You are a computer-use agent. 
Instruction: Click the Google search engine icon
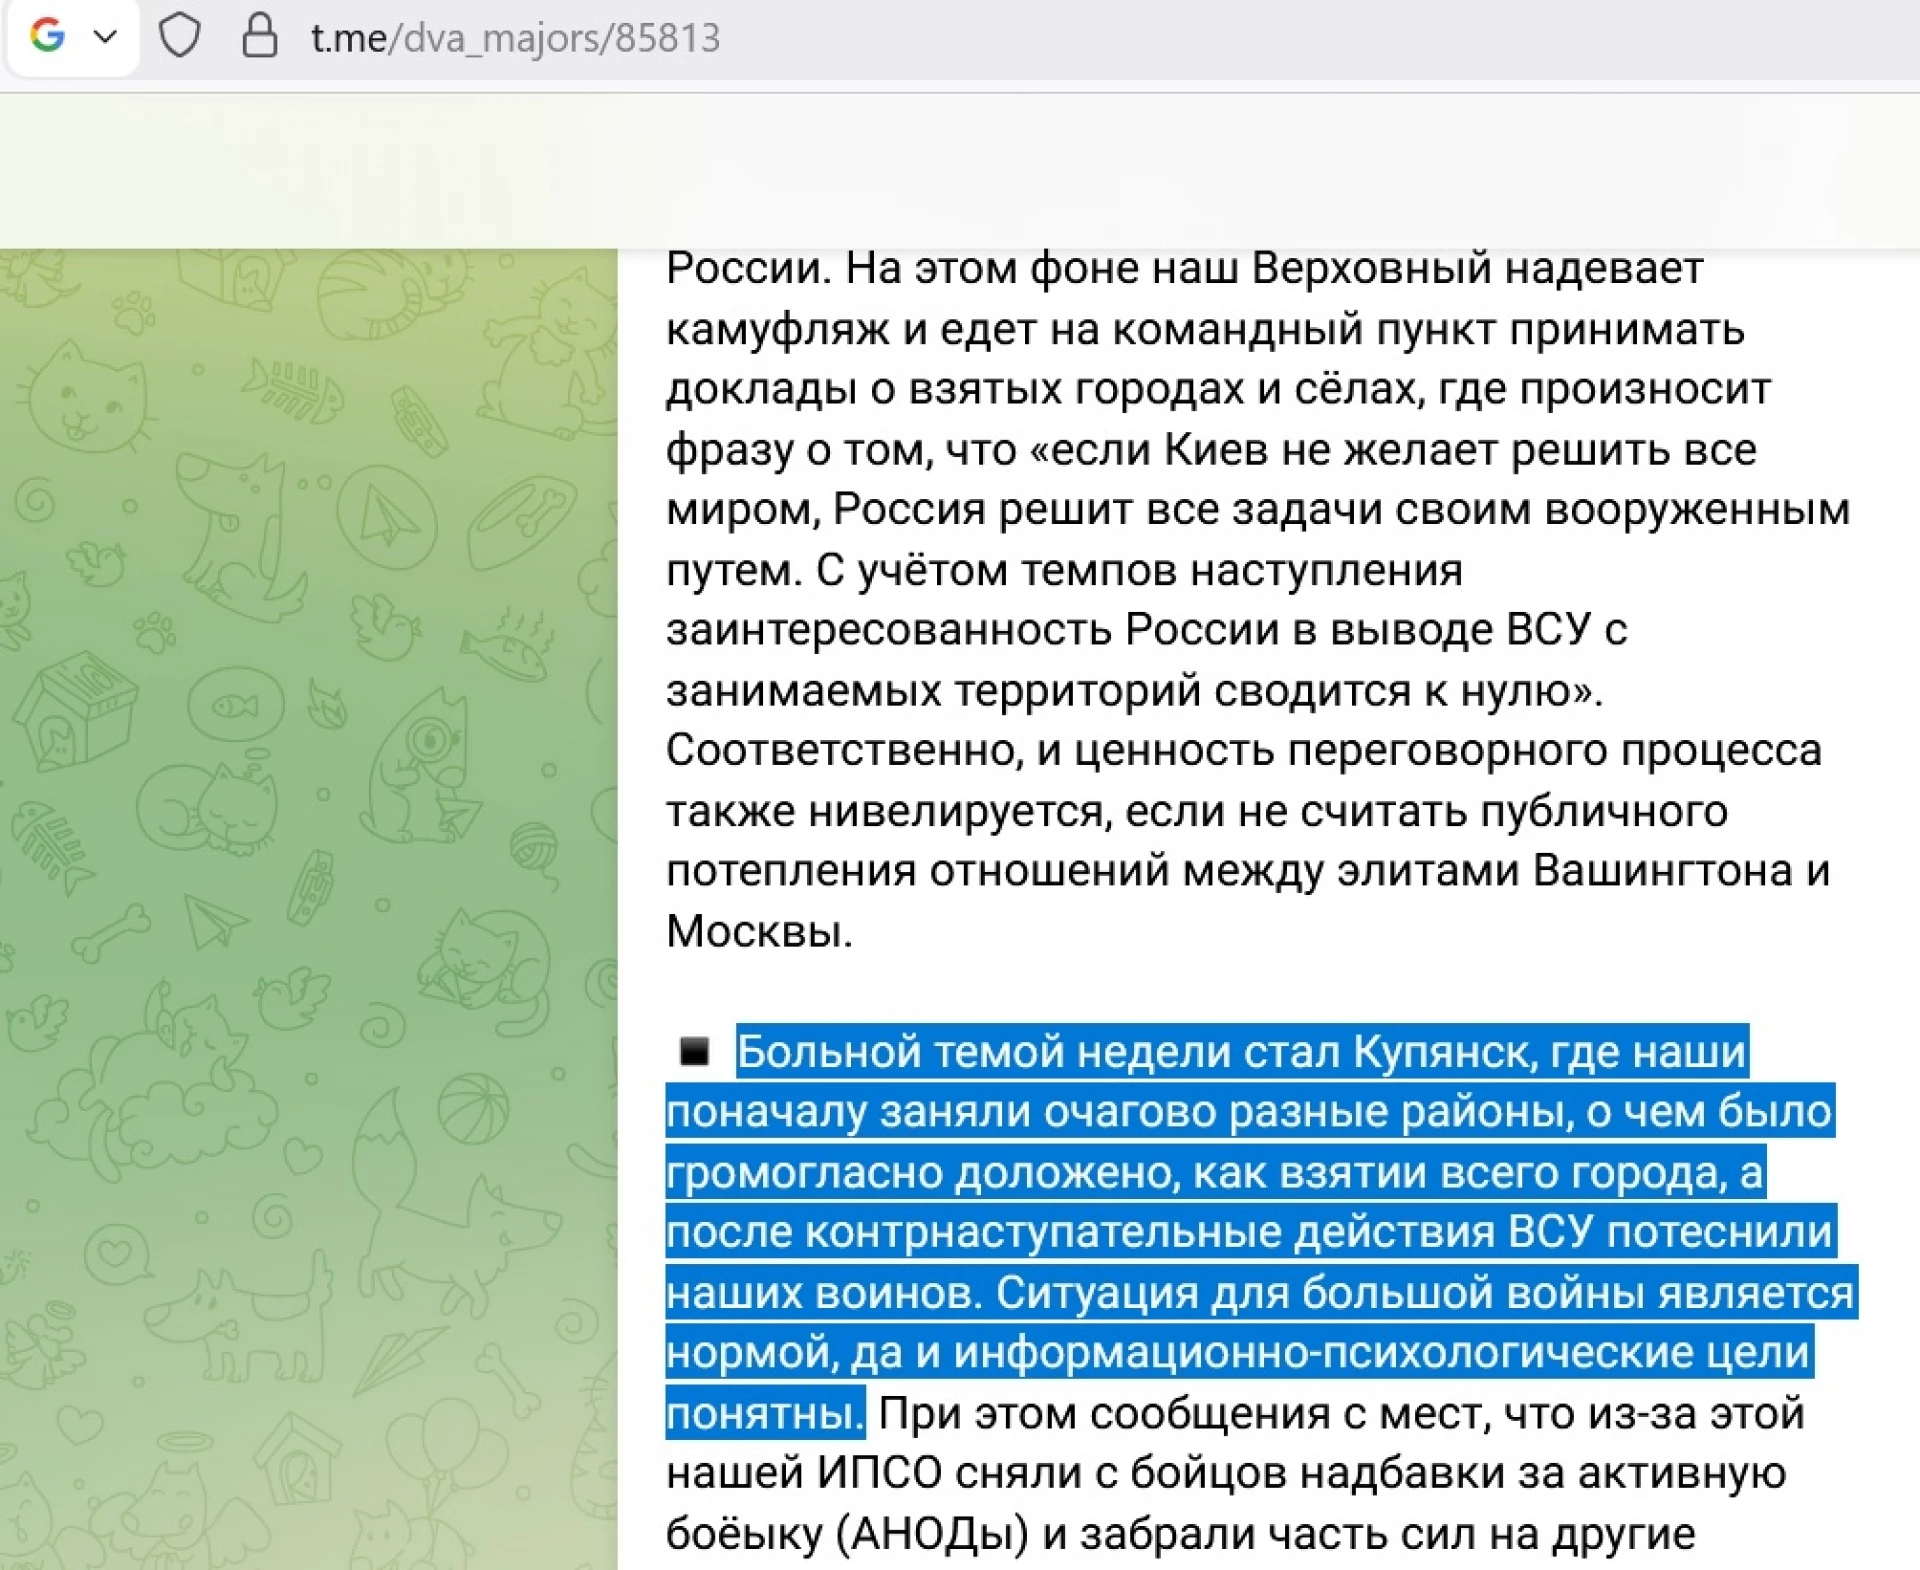47,36
